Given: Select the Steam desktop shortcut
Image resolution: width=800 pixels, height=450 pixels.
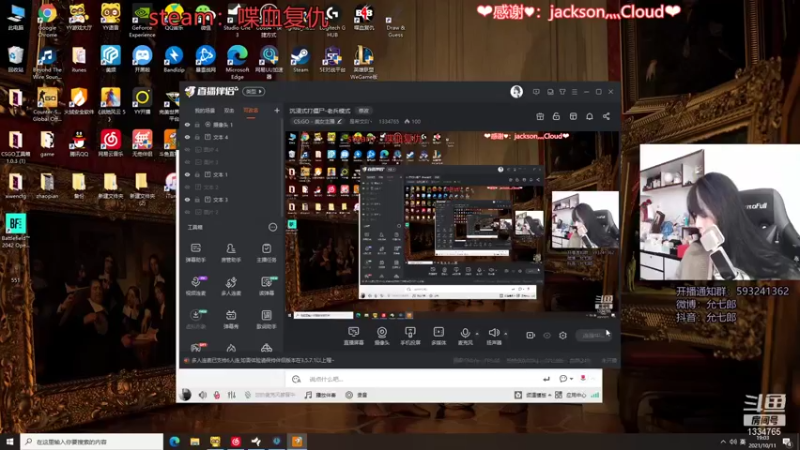Looking at the screenshot, I should (x=300, y=60).
